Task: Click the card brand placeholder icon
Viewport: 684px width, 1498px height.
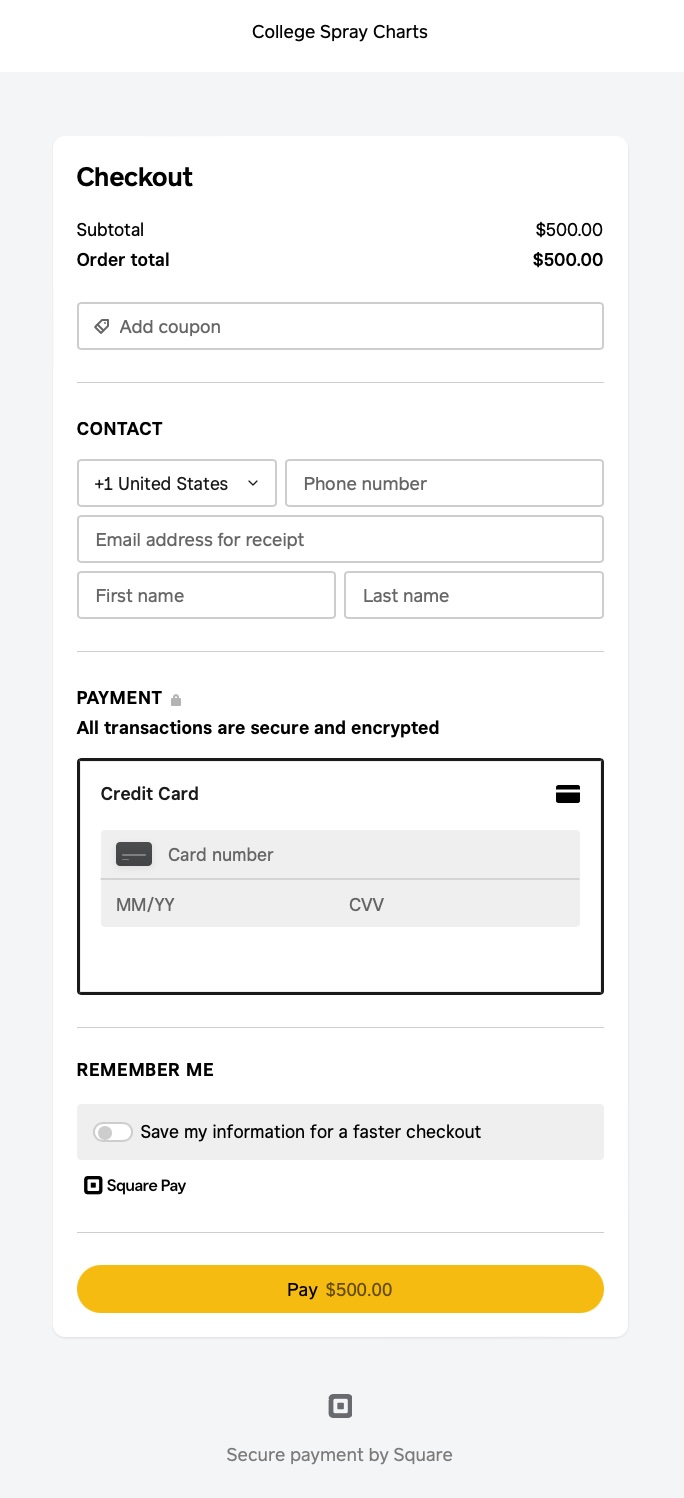Action: [x=134, y=855]
